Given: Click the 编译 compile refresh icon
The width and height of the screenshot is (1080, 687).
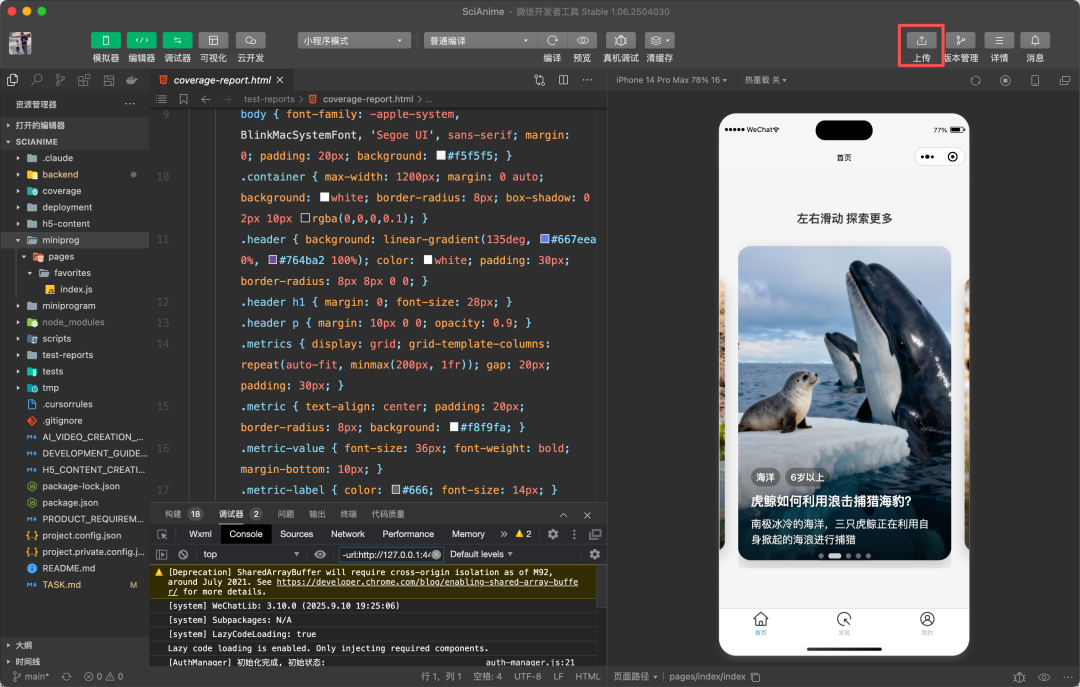Looking at the screenshot, I should (x=552, y=41).
